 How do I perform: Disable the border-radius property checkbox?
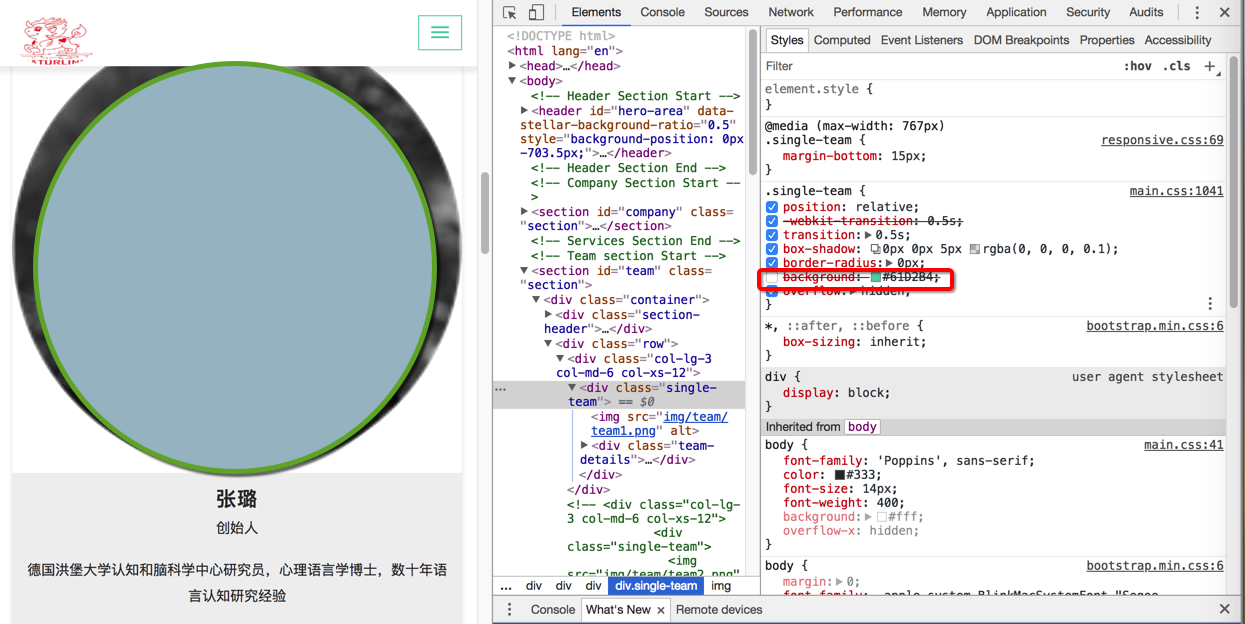click(x=771, y=263)
